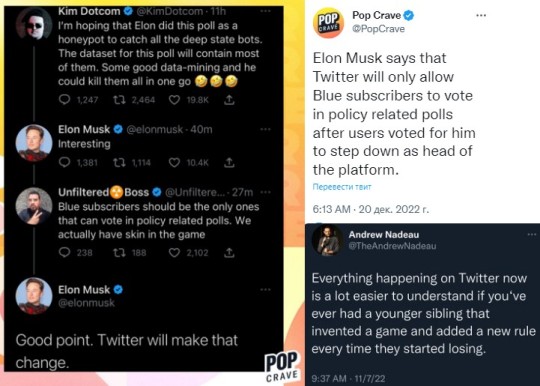Viewport: 540px width, 386px height.
Task: Like Kim Dotcom's tweet with 19.8K likes
Action: (x=174, y=100)
